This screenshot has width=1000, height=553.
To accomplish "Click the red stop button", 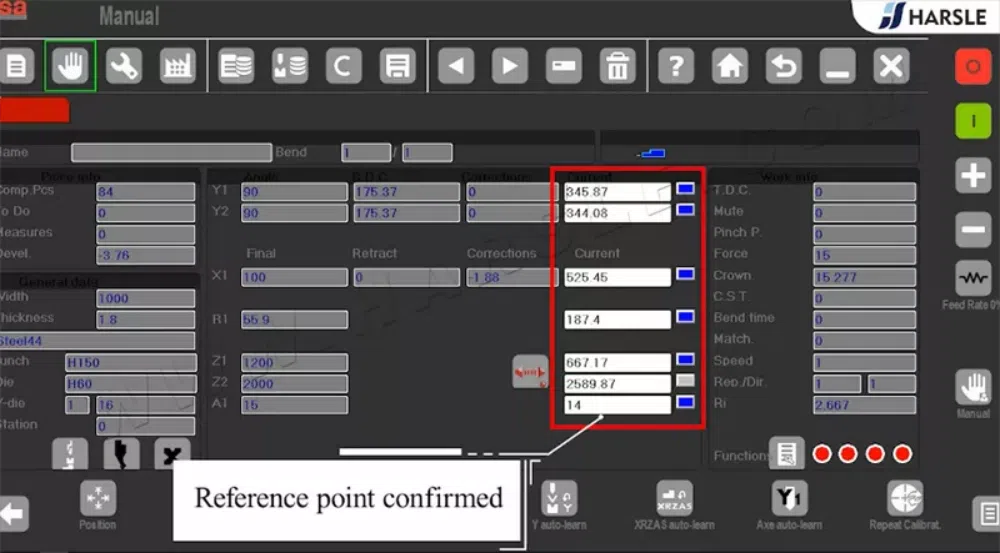I will click(973, 66).
